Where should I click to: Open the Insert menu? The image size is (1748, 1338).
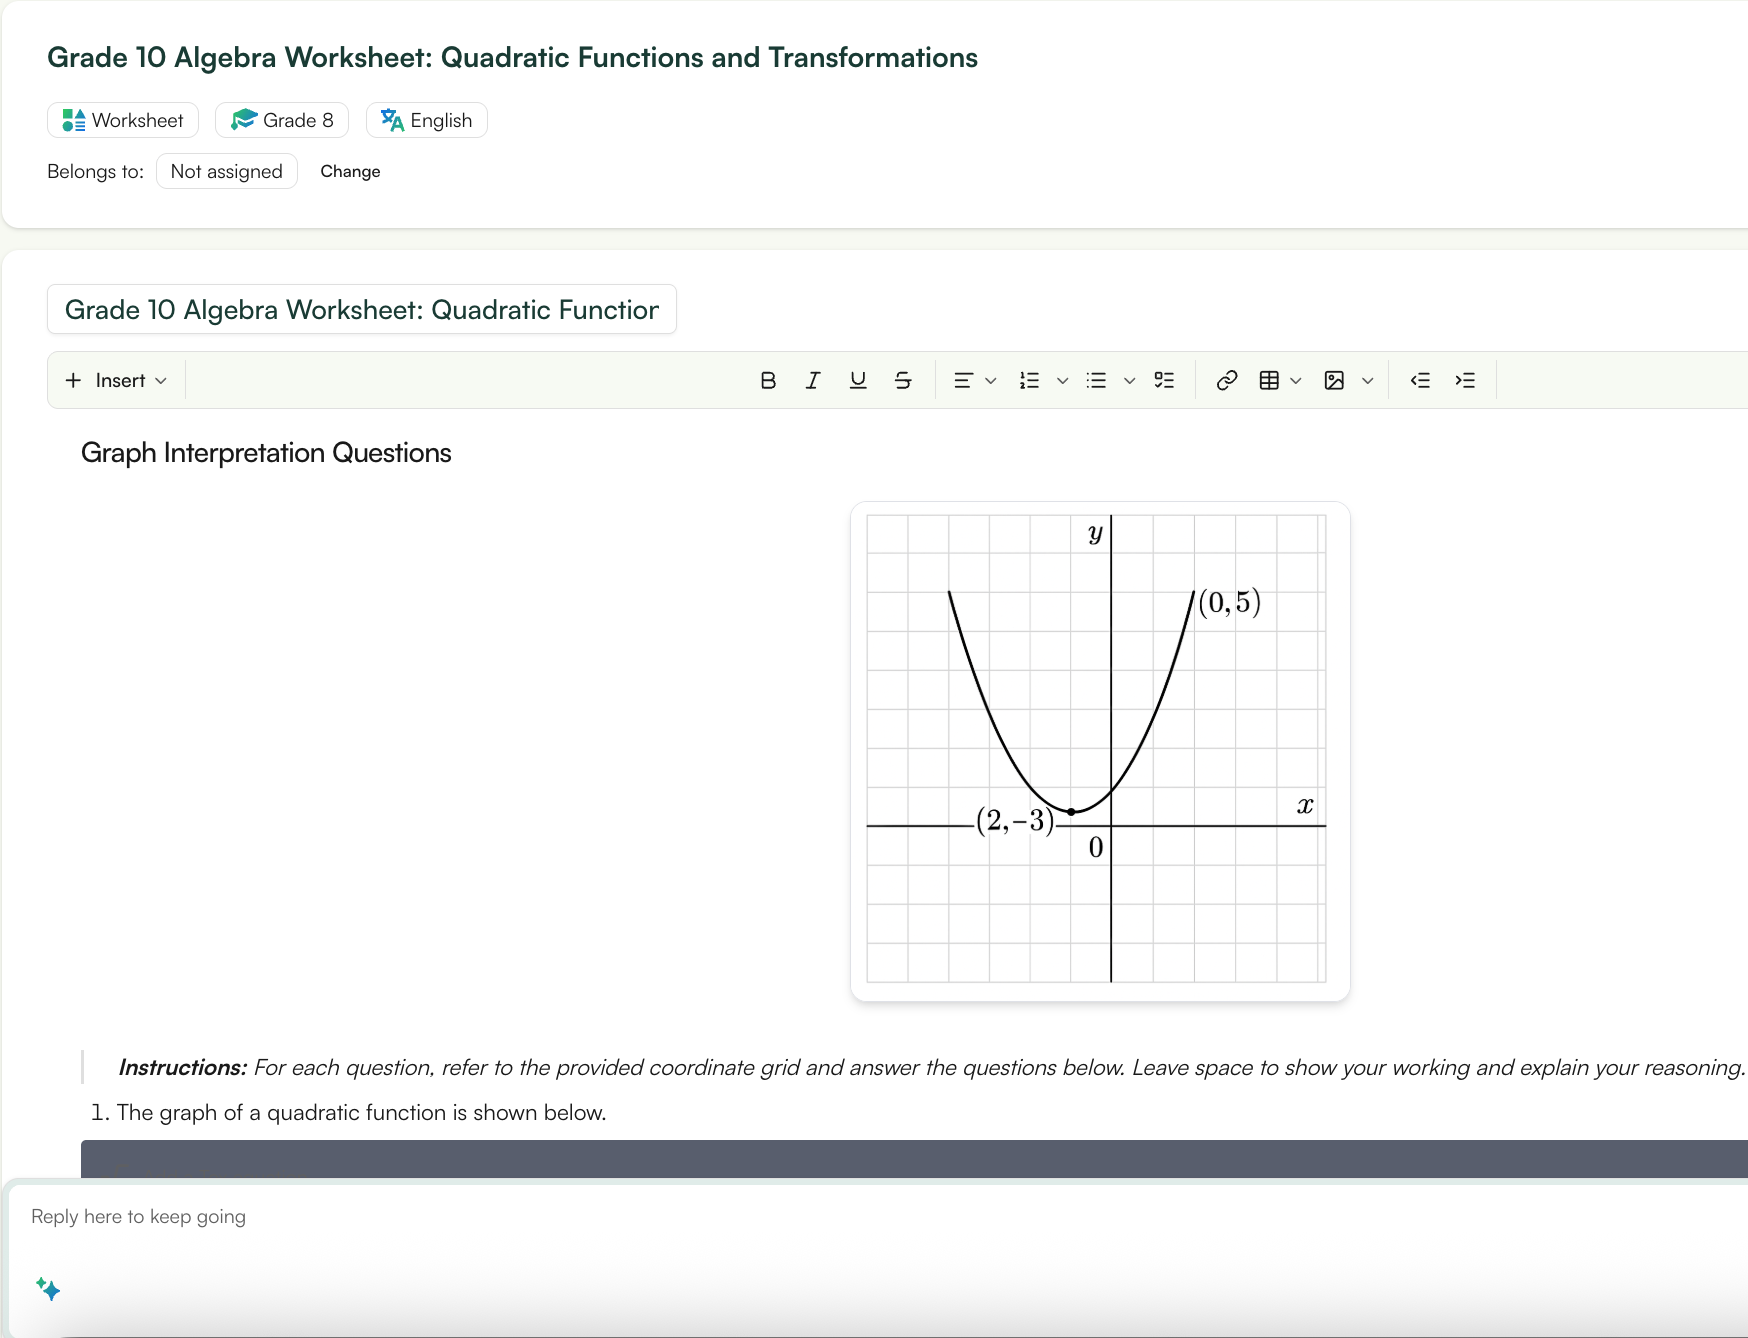pos(115,380)
